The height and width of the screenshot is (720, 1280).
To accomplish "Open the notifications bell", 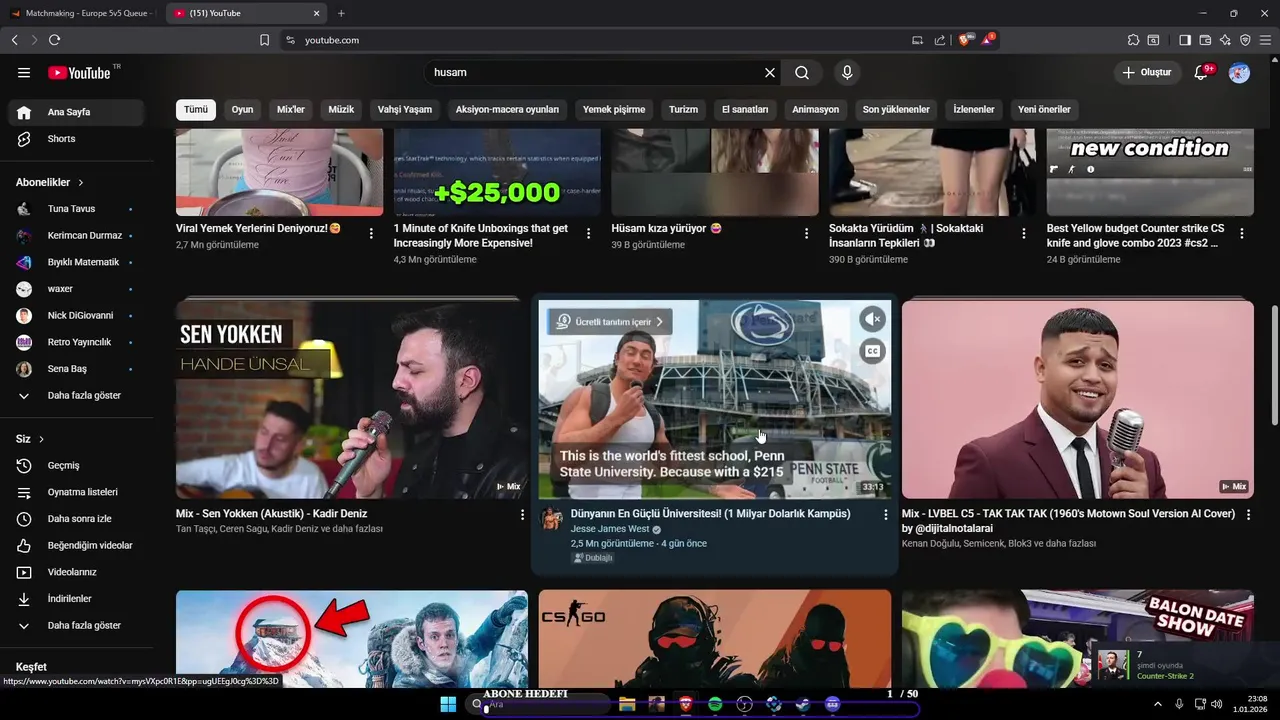I will point(1203,73).
